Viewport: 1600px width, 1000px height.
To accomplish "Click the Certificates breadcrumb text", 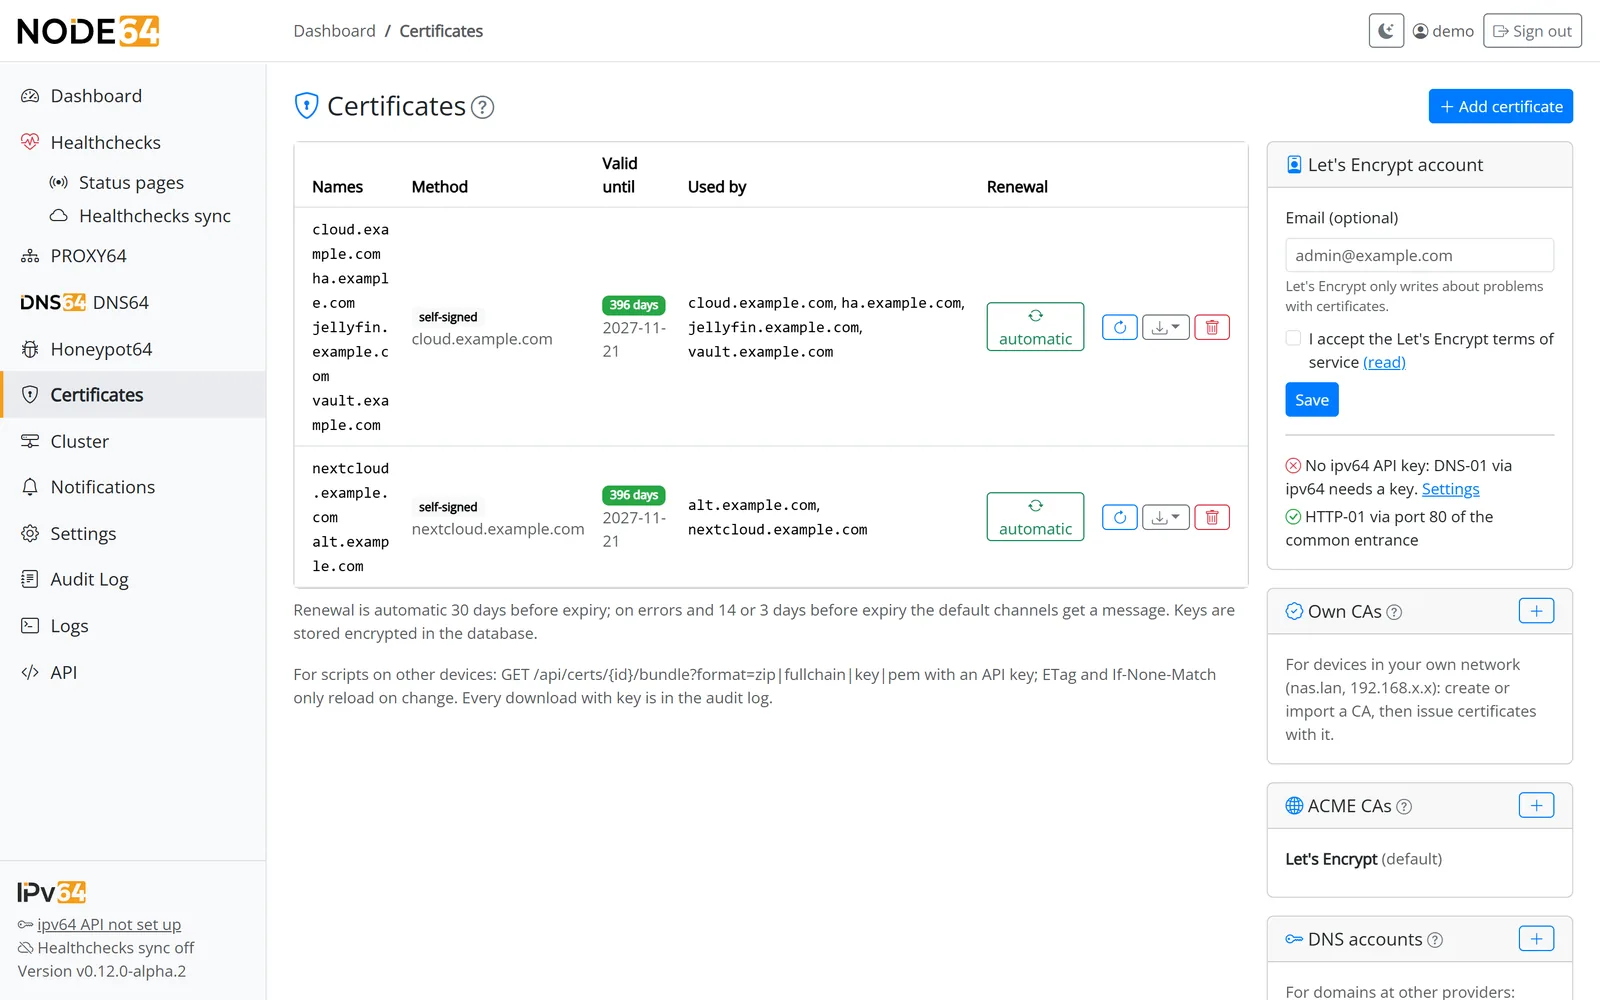I will point(441,31).
